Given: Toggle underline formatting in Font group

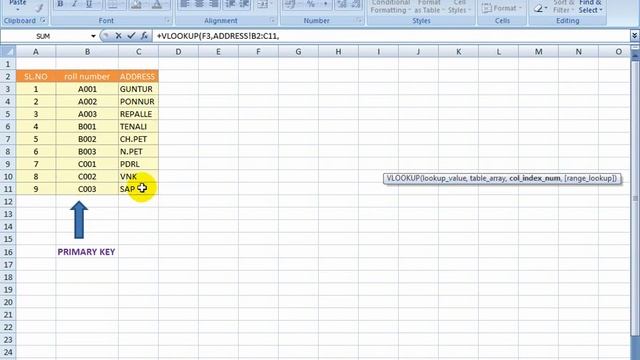Looking at the screenshot, I should 89,4.
